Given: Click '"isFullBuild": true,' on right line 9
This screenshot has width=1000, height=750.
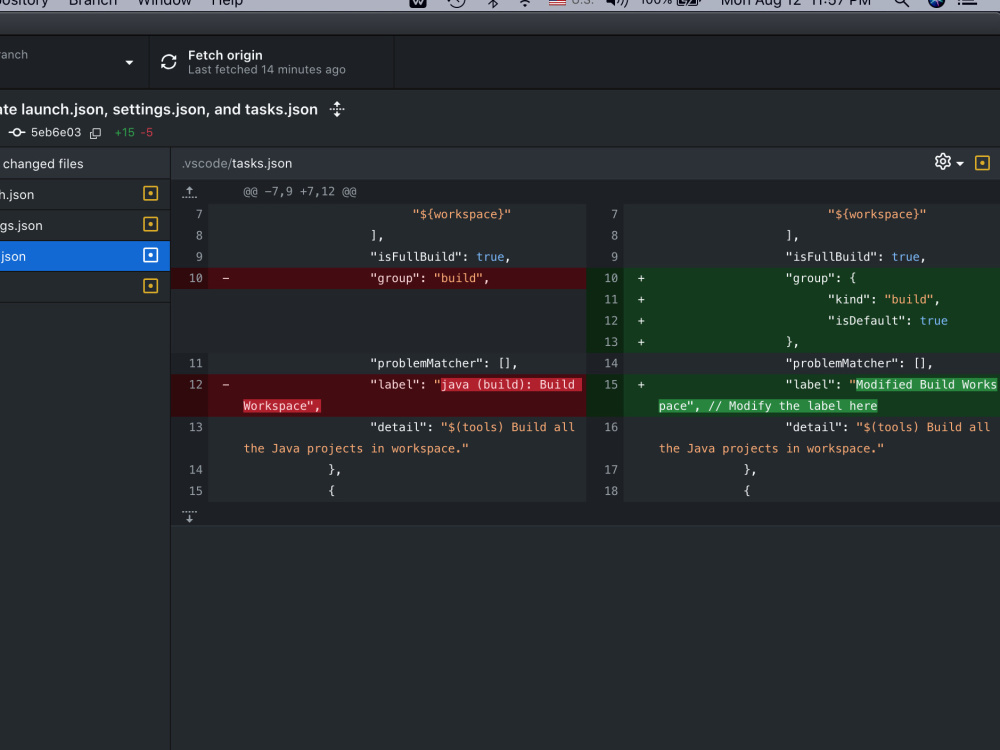Looking at the screenshot, I should pos(855,257).
